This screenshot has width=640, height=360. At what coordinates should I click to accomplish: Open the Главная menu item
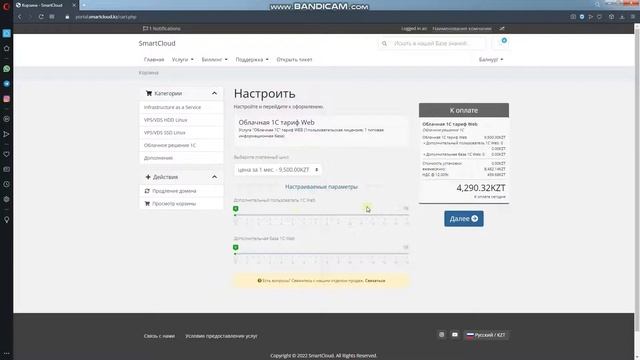point(154,60)
